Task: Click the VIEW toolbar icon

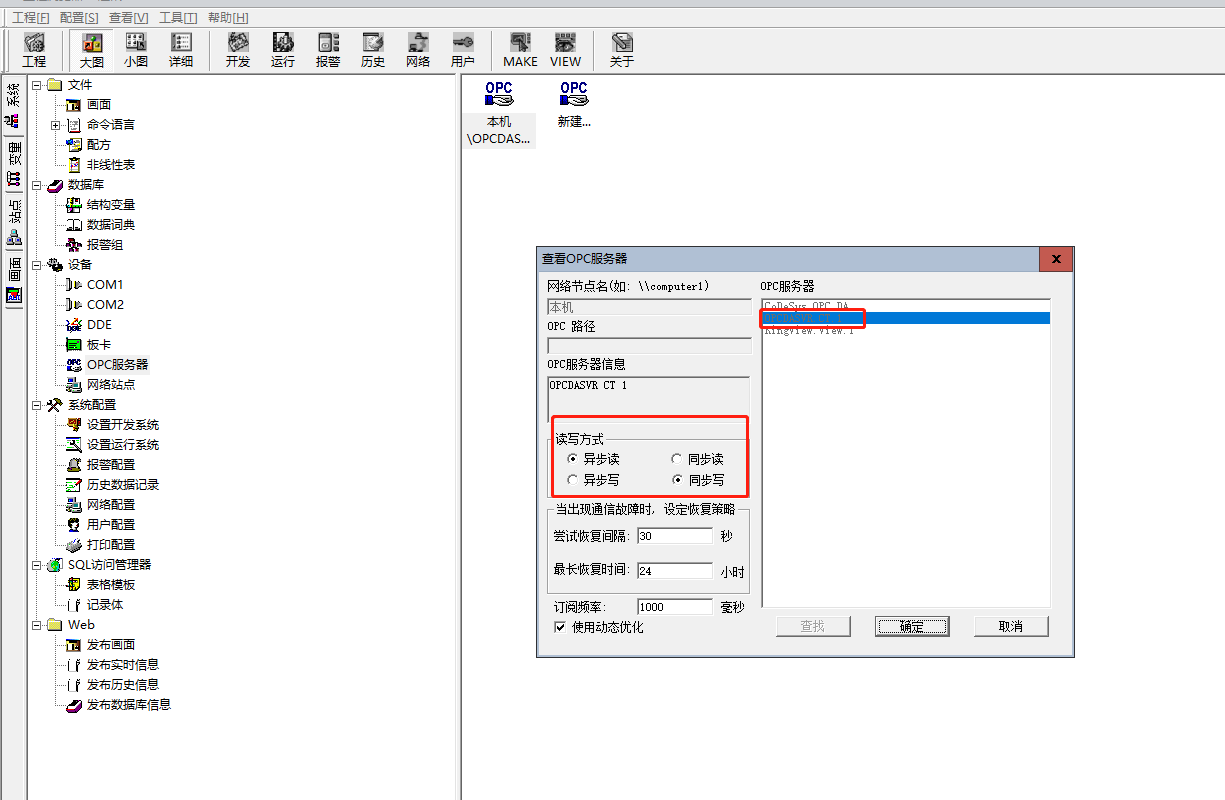Action: 565,50
